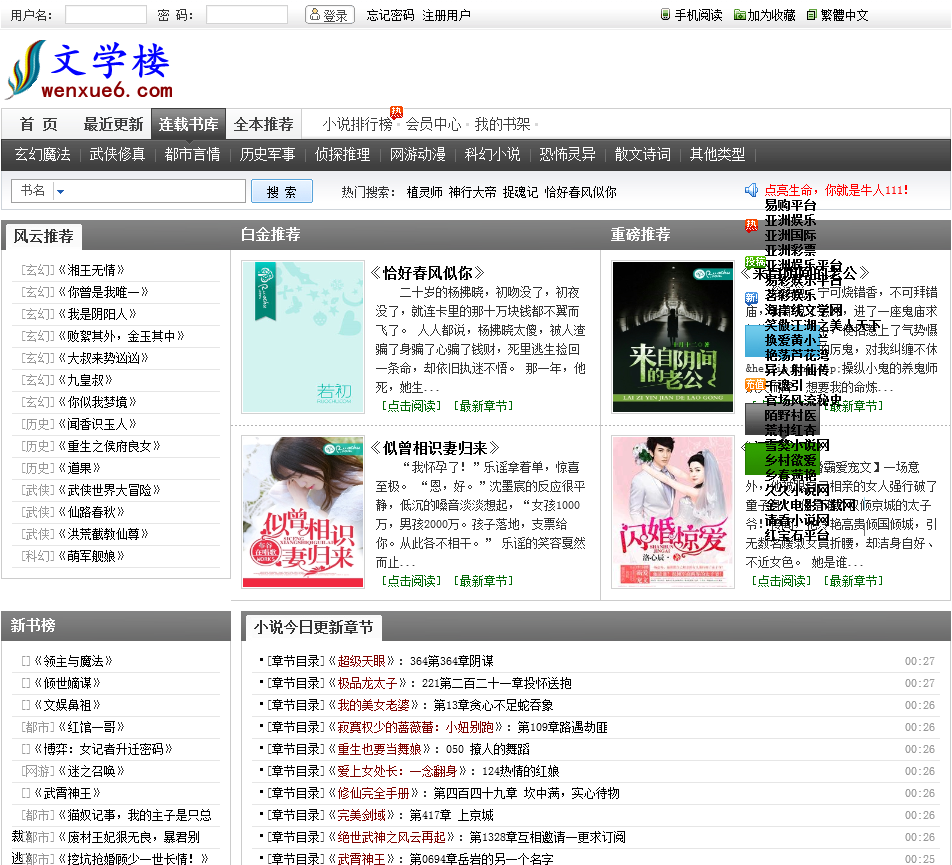Image resolution: width=952 pixels, height=865 pixels.
Task: Select the 连载书库 tab
Action: tap(188, 124)
